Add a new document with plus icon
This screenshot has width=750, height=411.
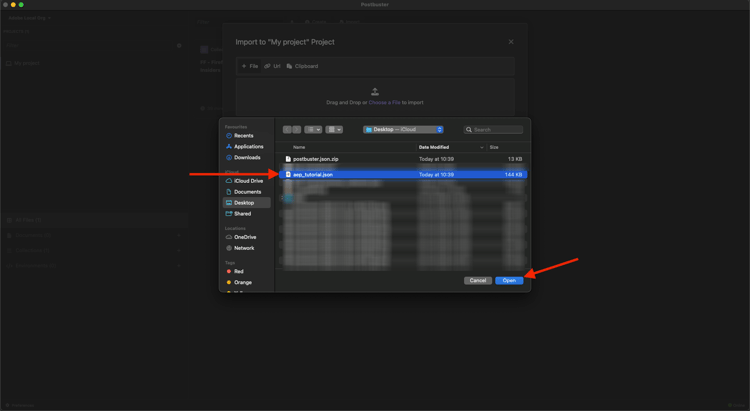point(179,235)
